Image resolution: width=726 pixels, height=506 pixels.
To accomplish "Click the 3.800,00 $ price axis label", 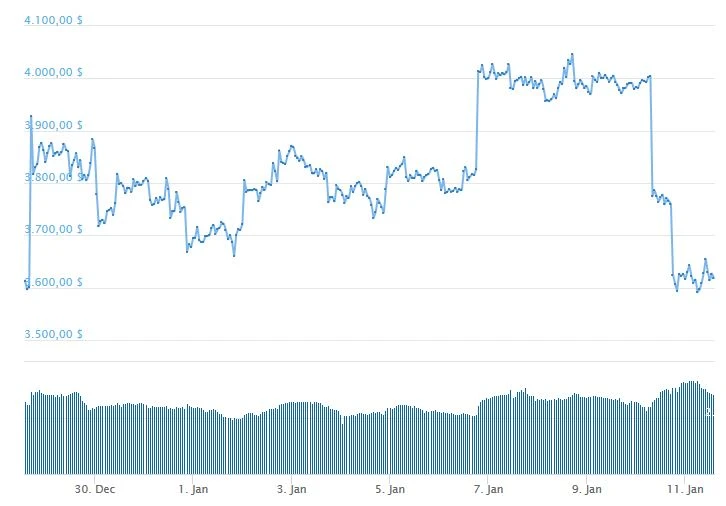I will (54, 178).
